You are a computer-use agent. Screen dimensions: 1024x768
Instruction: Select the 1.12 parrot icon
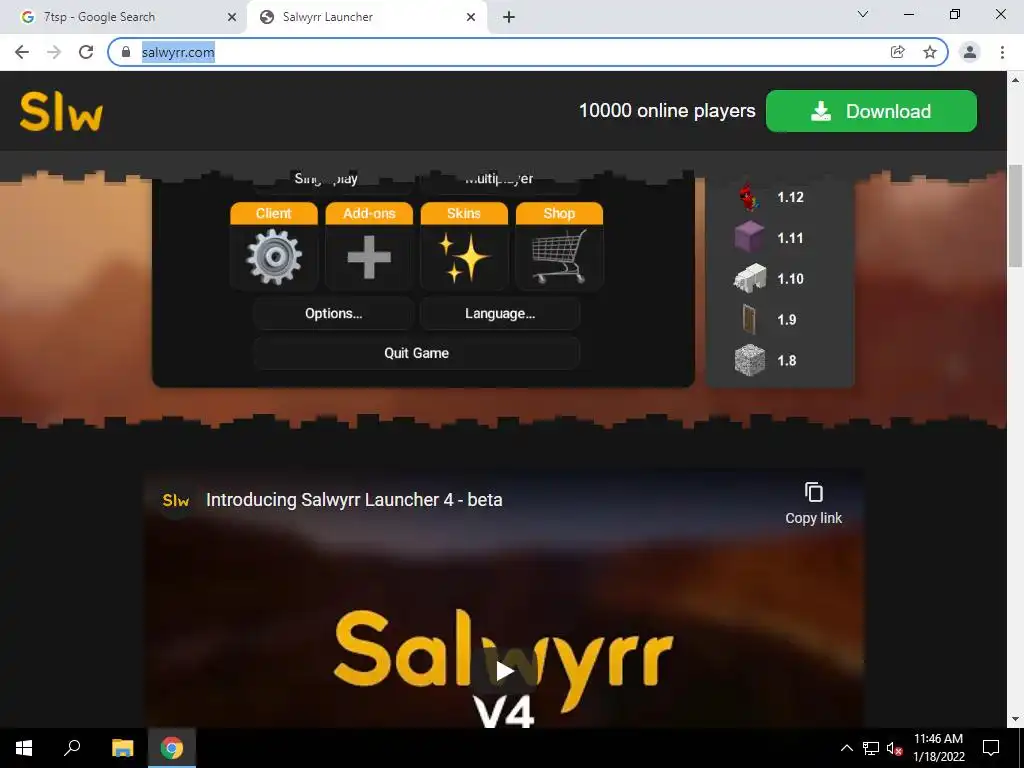tap(750, 197)
